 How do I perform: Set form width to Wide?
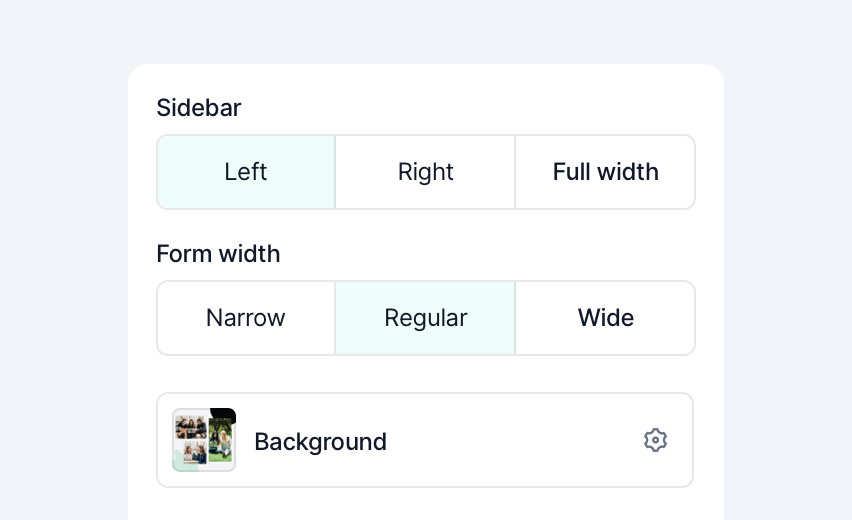point(605,318)
